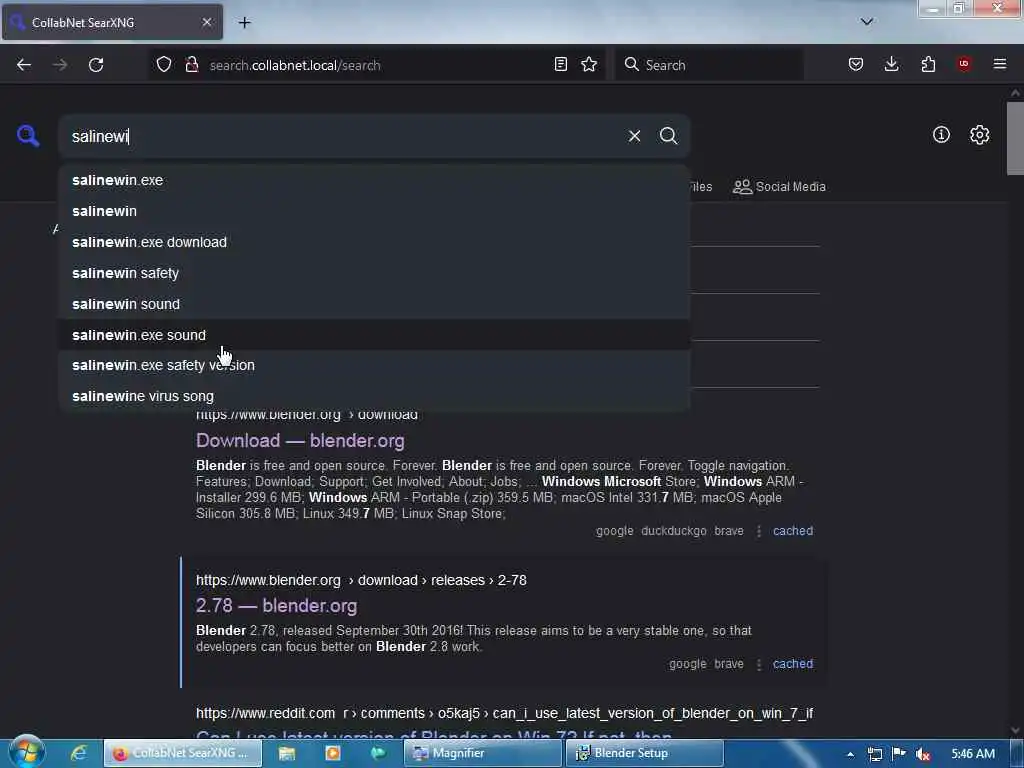Open the uBlock Origin extension
Screen dimensions: 1024x768
[x=964, y=64]
